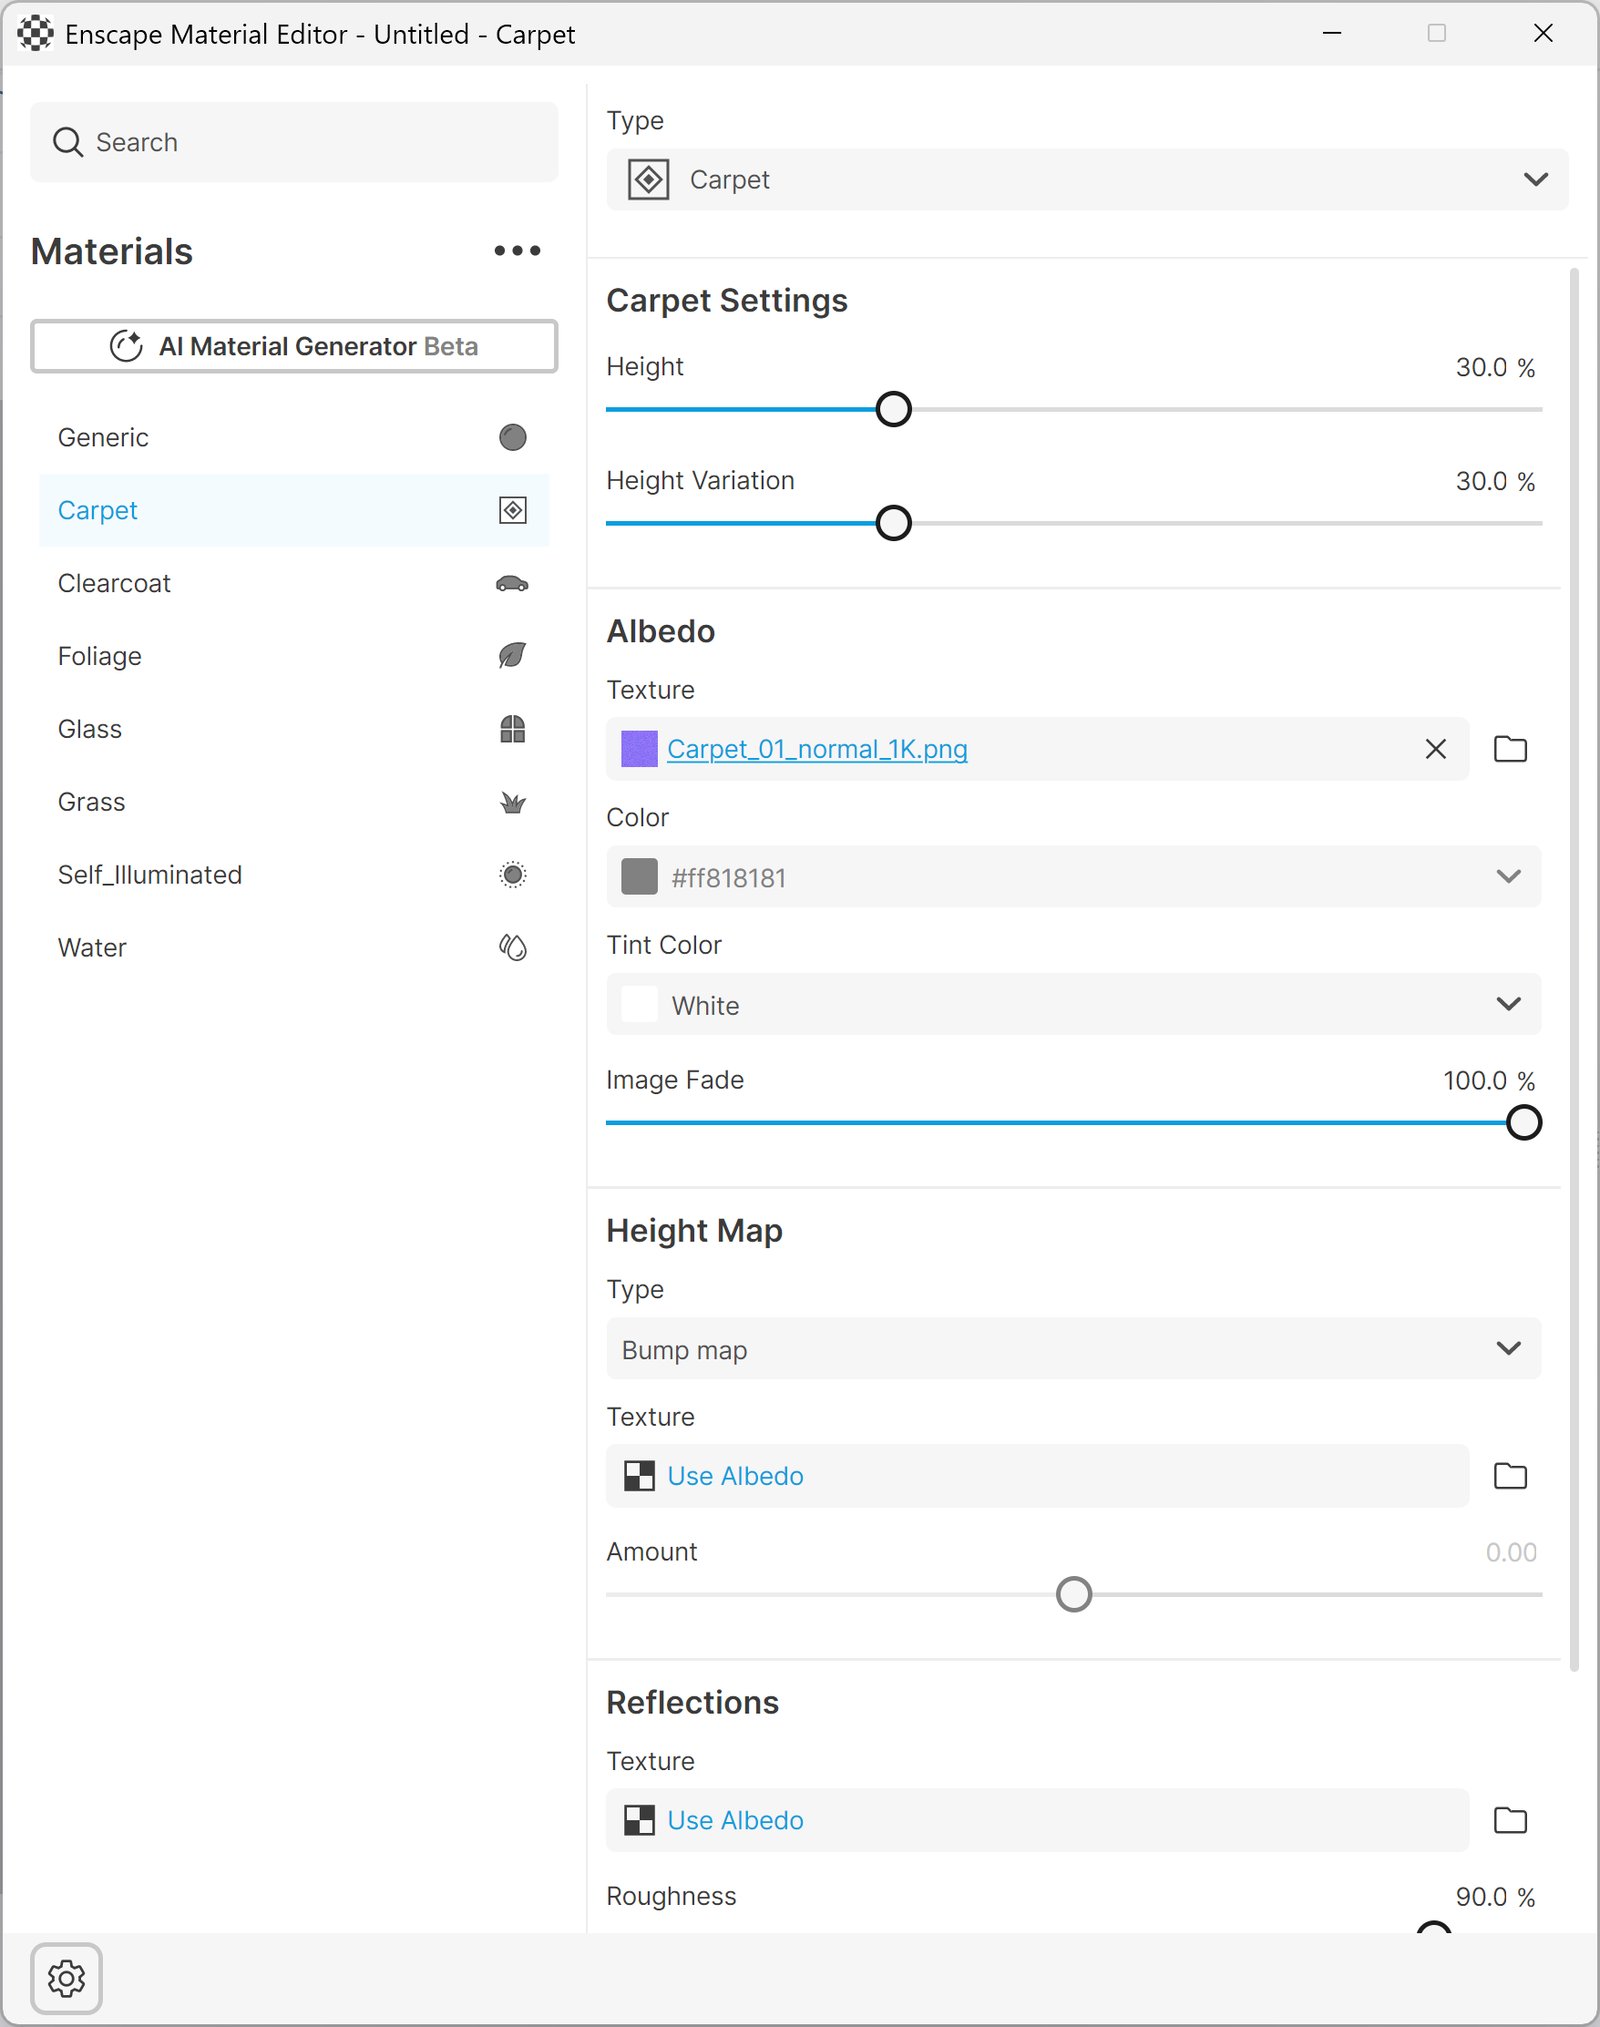Open the Carpet_01_normal_1K.png texture link
The image size is (1600, 2027).
click(x=817, y=749)
